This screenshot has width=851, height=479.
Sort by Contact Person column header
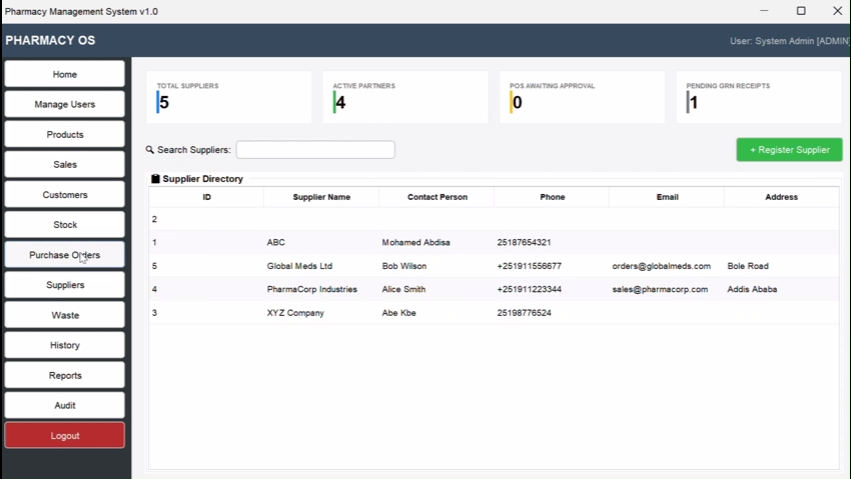click(x=437, y=197)
